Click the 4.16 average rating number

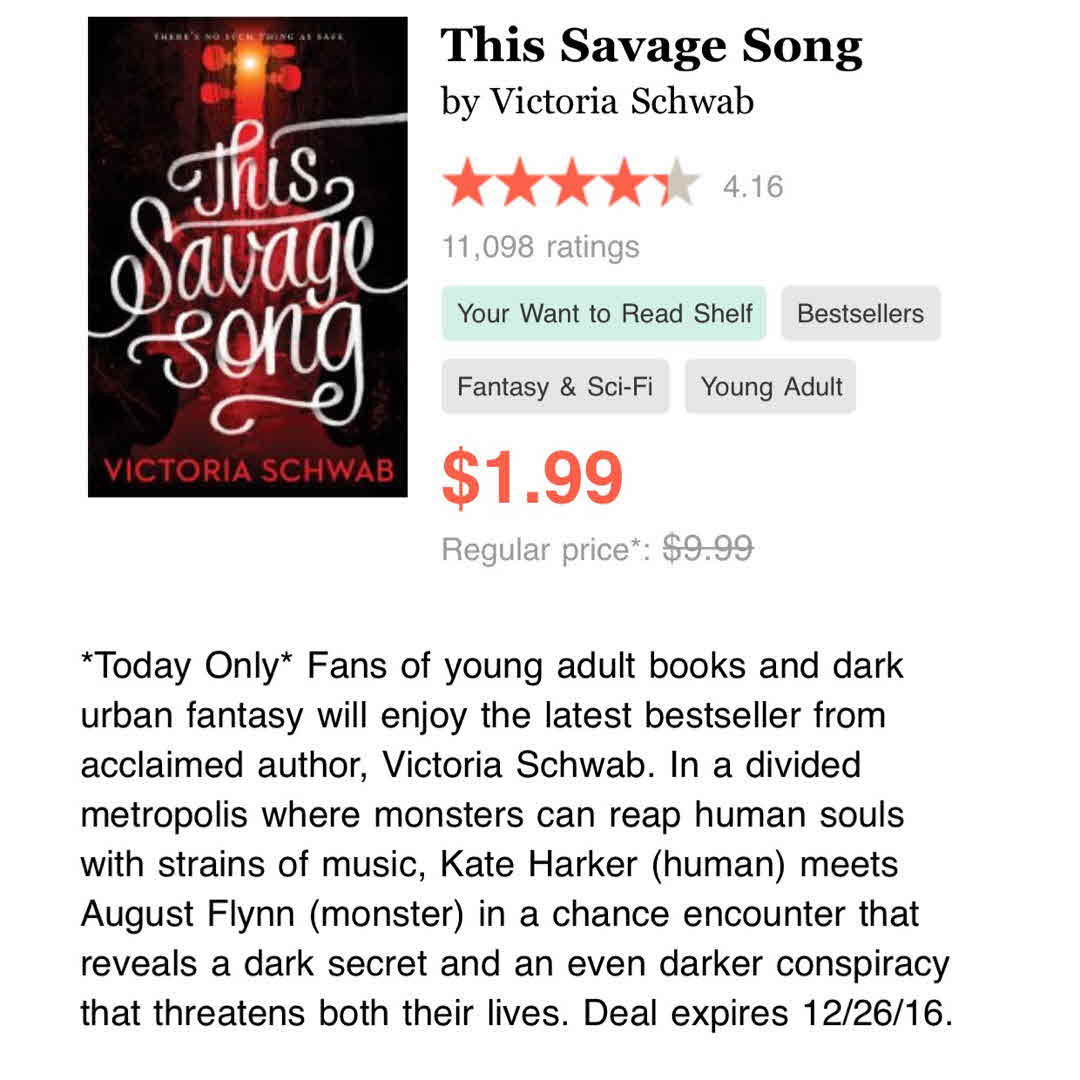click(753, 187)
